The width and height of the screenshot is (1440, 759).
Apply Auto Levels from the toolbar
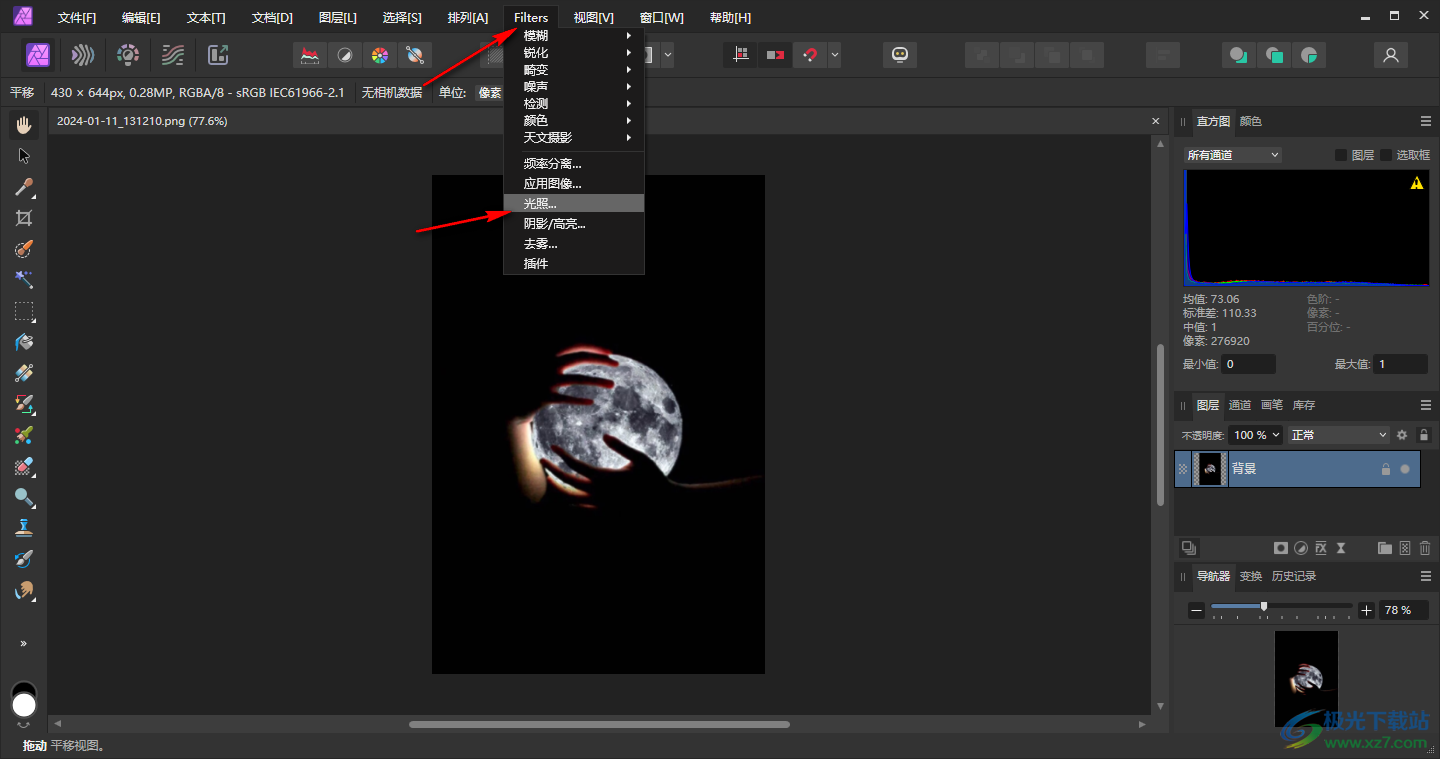point(311,55)
